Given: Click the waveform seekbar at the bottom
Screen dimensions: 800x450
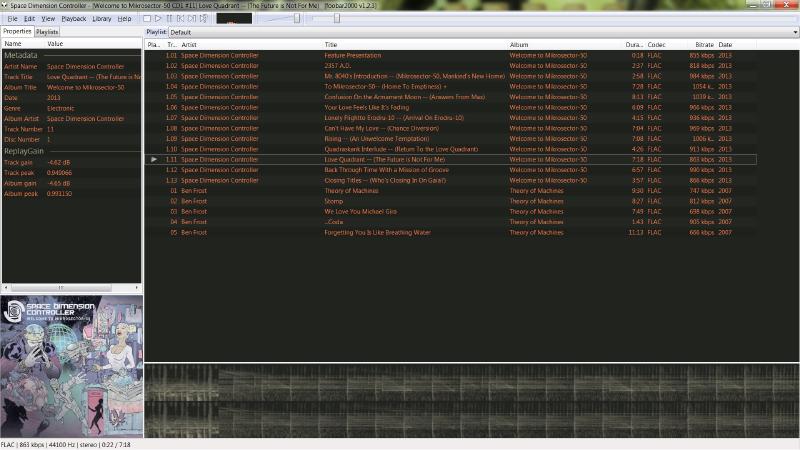Looking at the screenshot, I should tap(471, 401).
